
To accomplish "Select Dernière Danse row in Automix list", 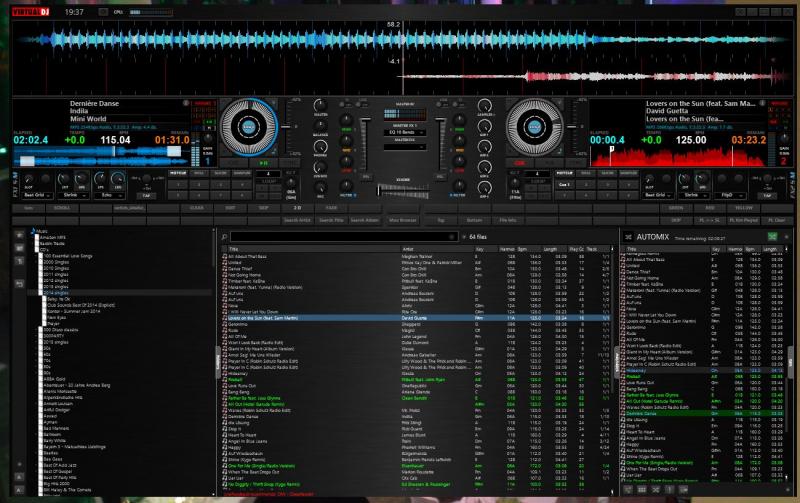I will (x=703, y=414).
